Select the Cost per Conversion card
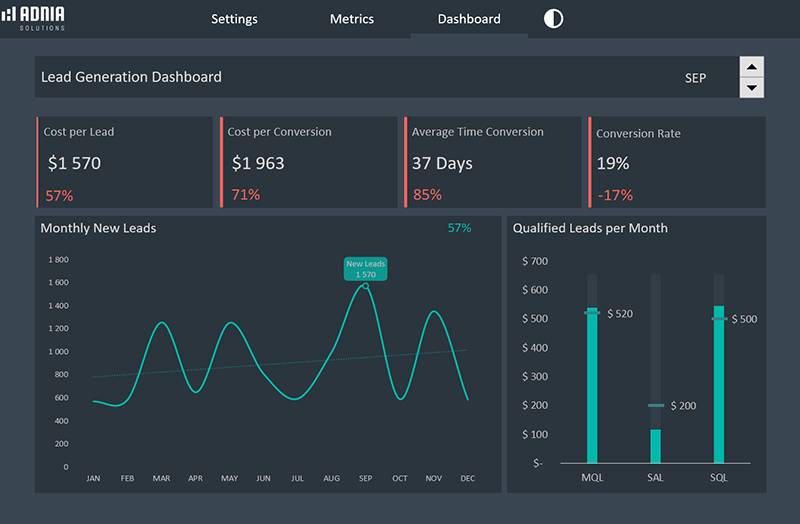 308,162
